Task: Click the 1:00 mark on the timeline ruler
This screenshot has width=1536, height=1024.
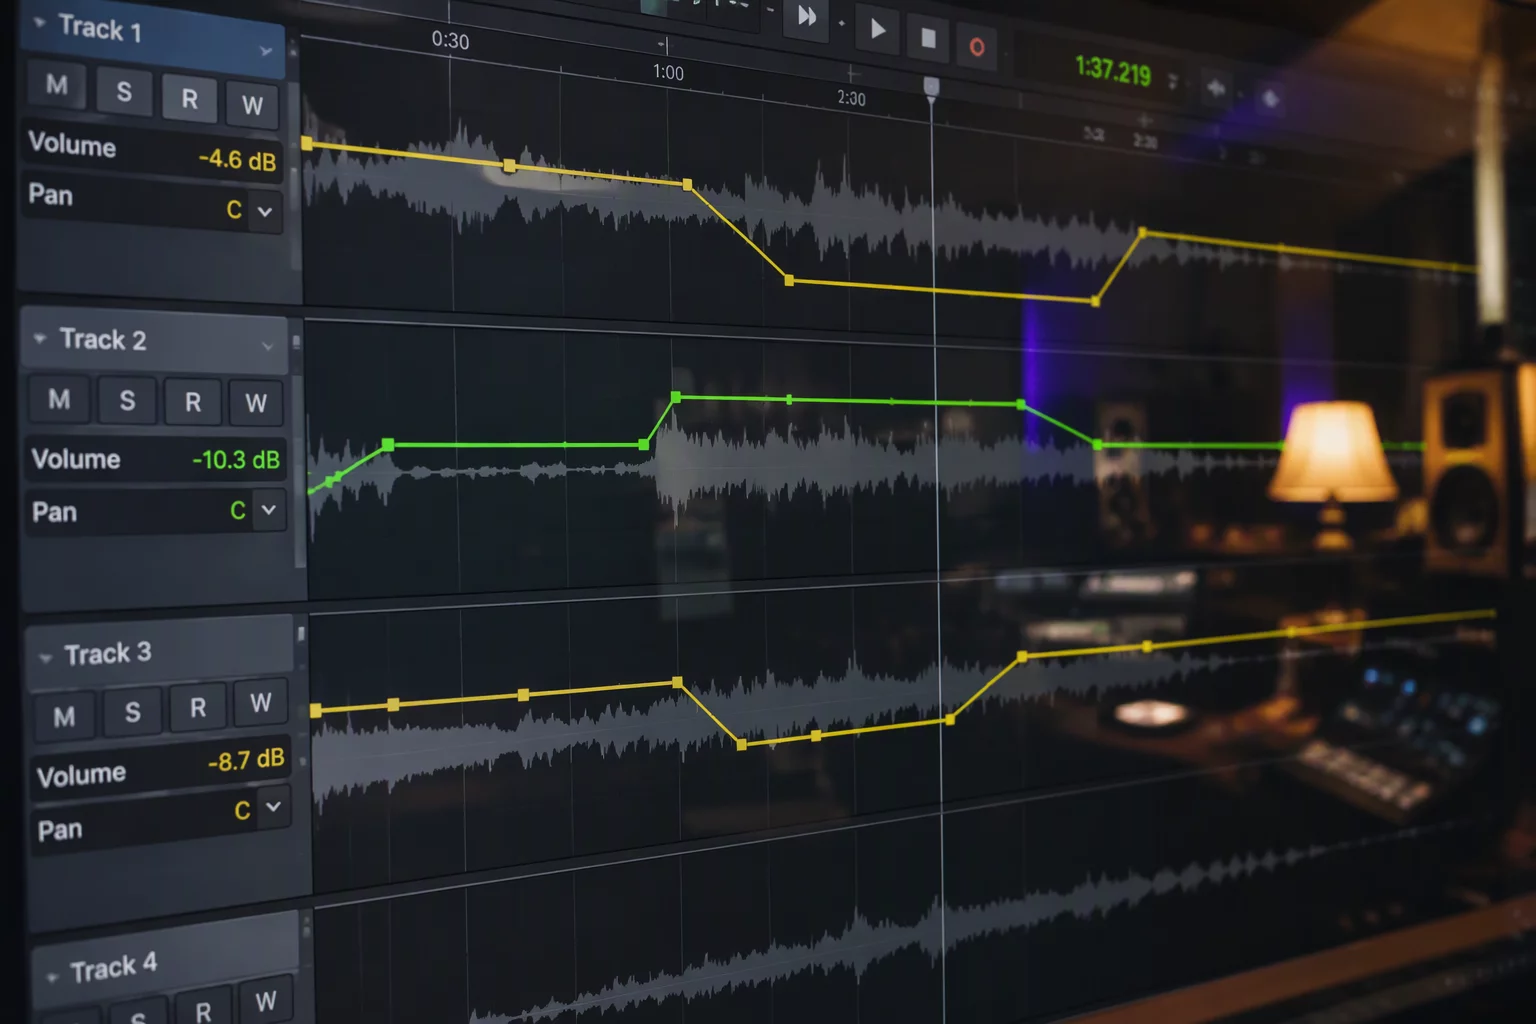Action: [x=668, y=72]
